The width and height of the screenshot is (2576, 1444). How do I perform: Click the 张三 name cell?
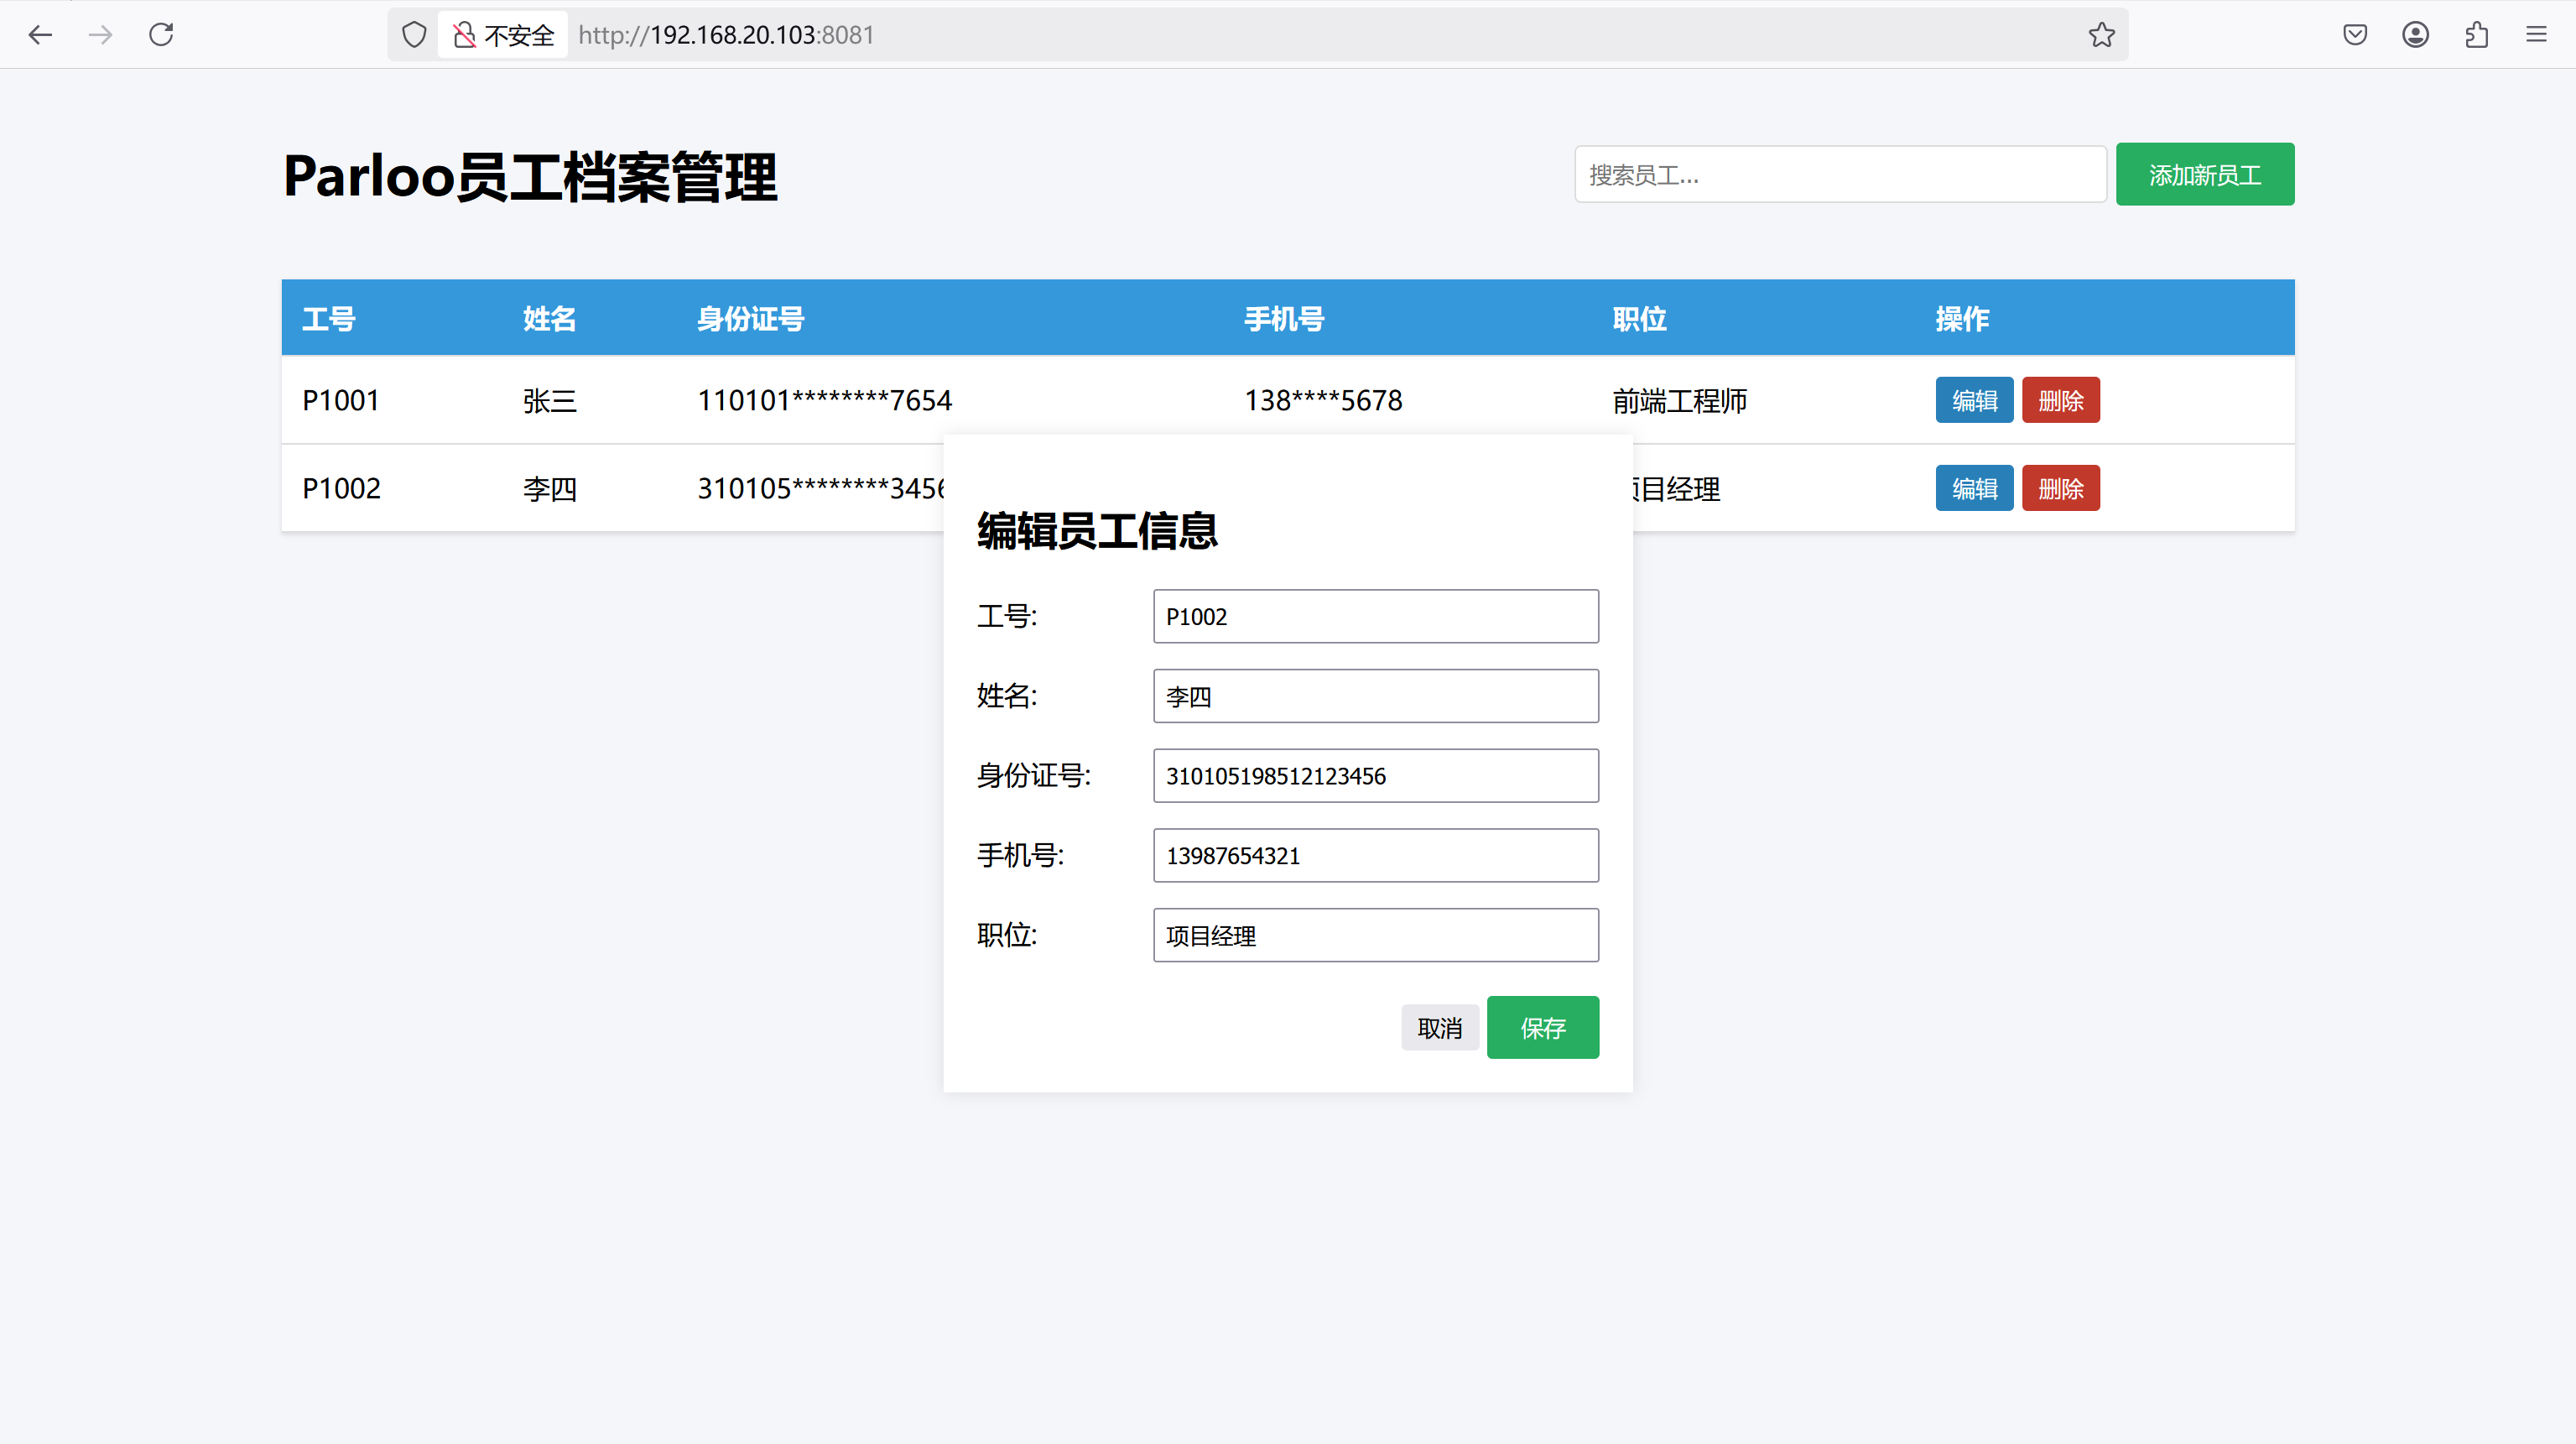[x=550, y=400]
